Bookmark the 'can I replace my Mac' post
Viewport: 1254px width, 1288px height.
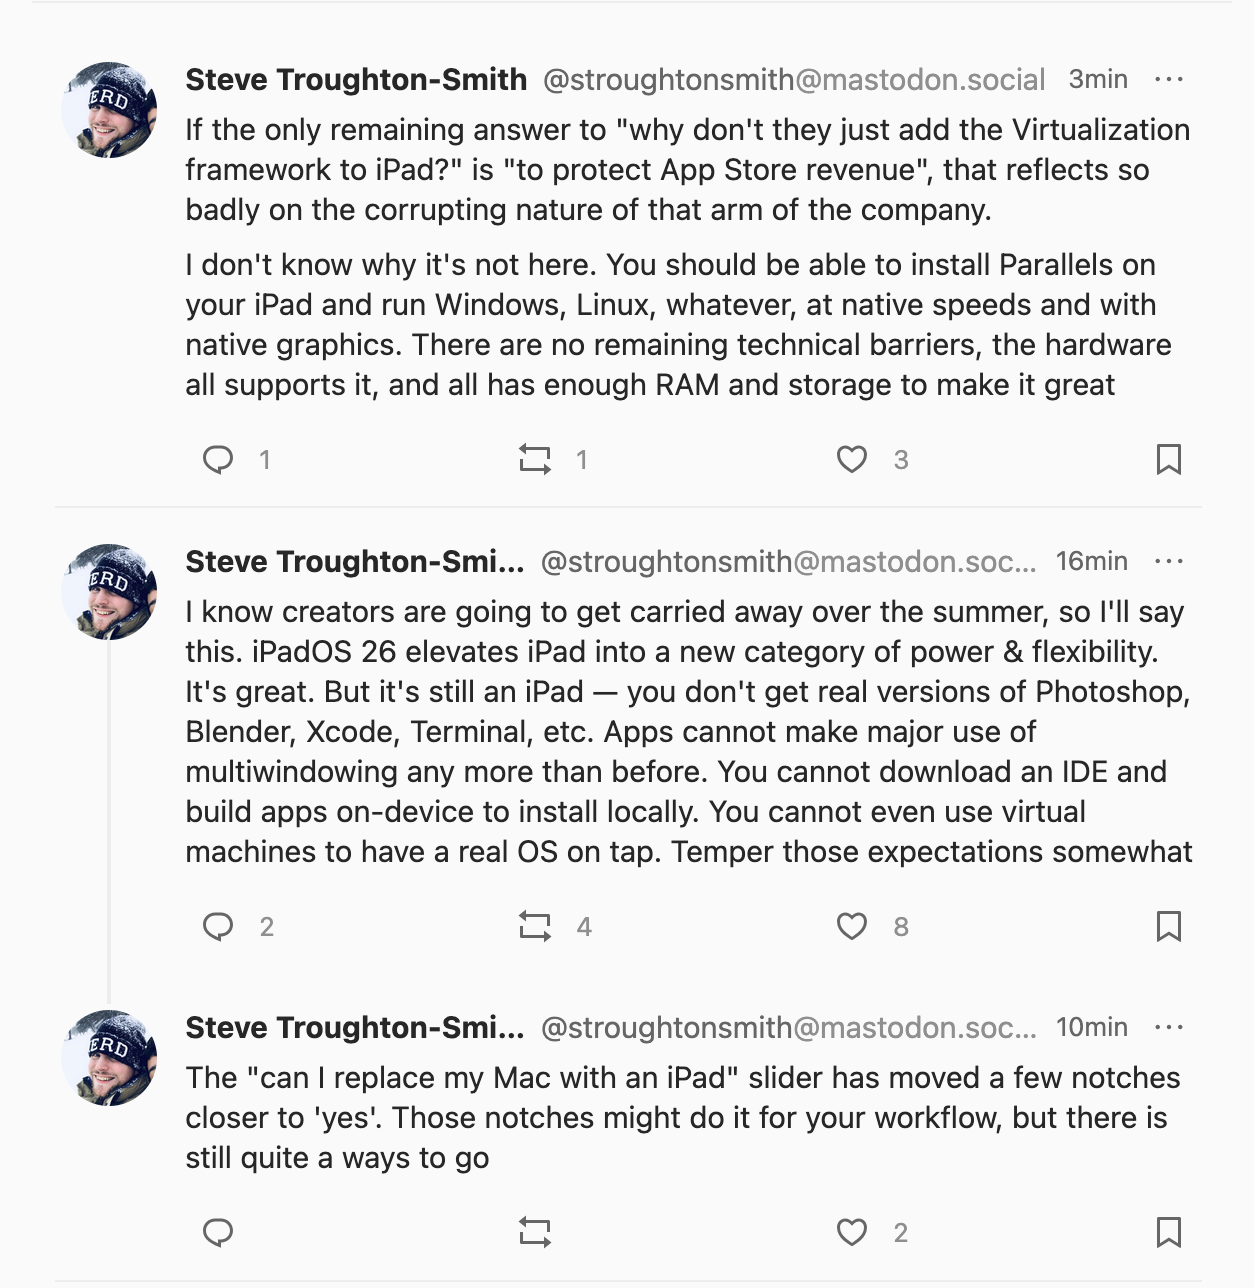pos(1168,1233)
